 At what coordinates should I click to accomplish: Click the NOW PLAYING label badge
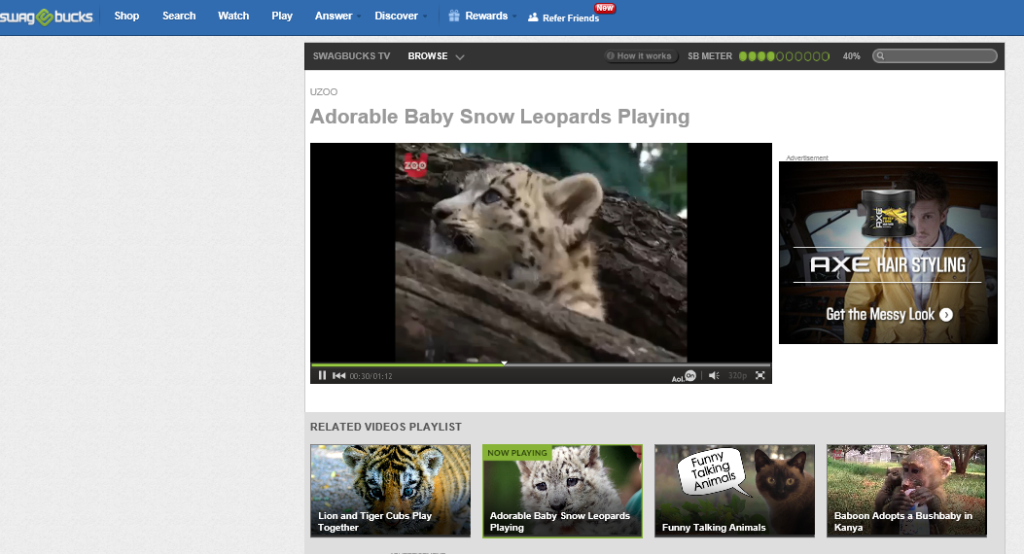(517, 453)
